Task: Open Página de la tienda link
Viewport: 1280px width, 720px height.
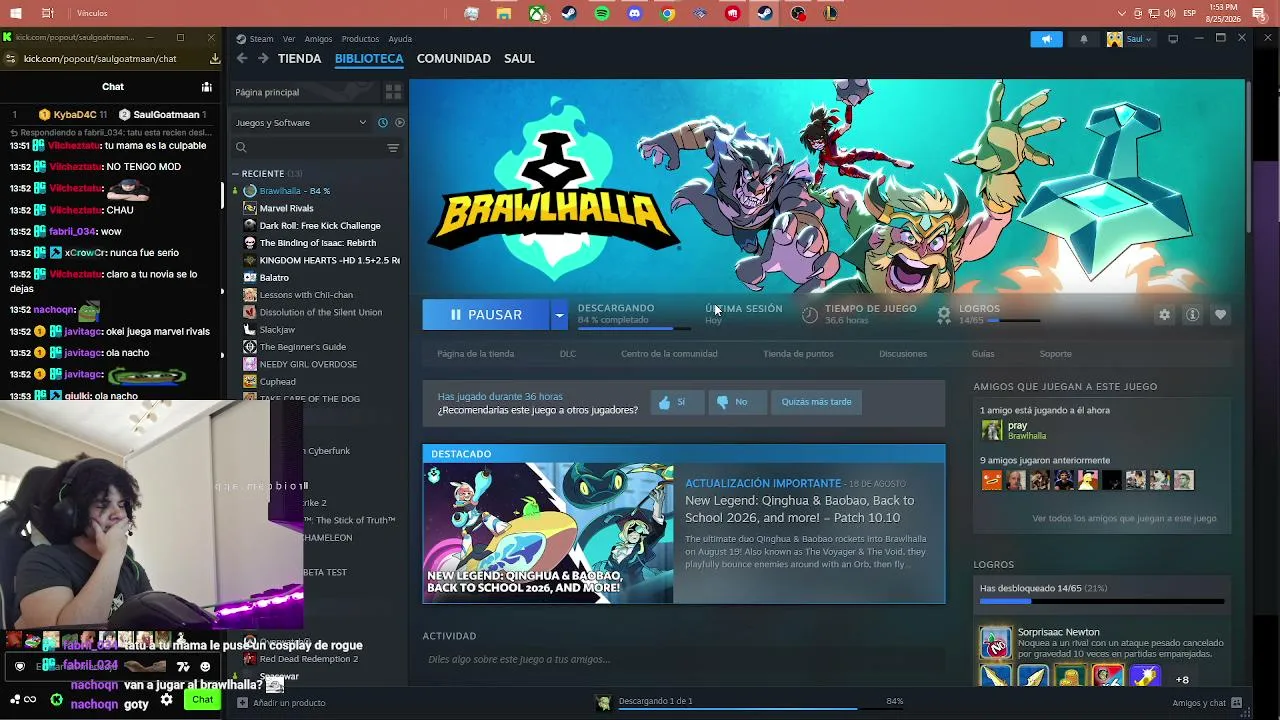Action: 476,354
